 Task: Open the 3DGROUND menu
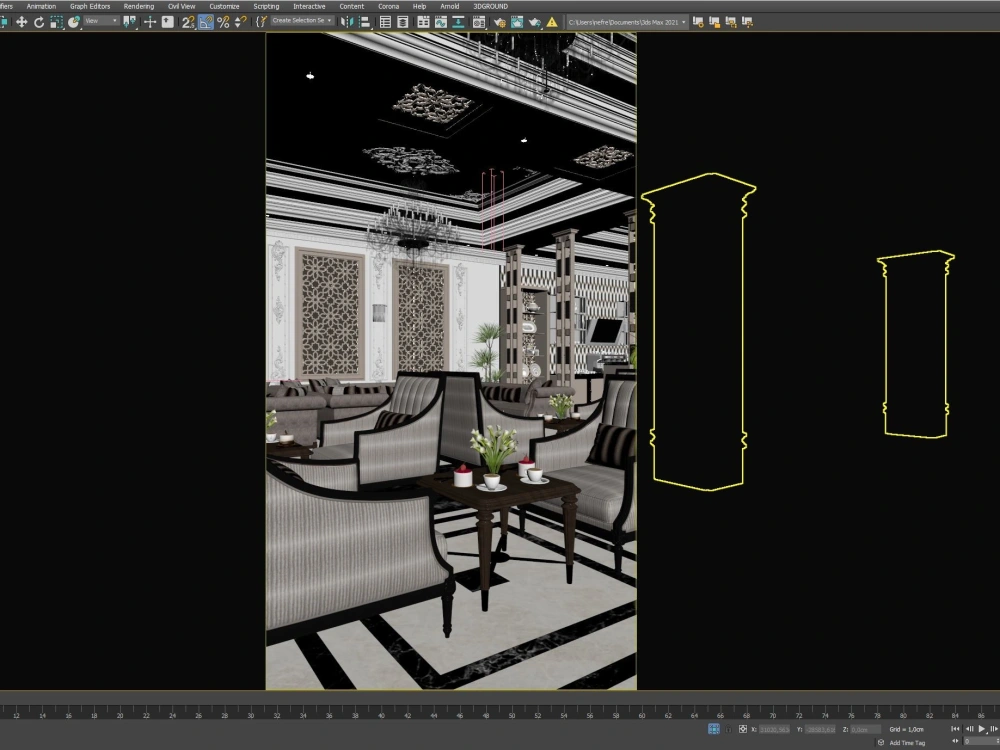click(490, 6)
